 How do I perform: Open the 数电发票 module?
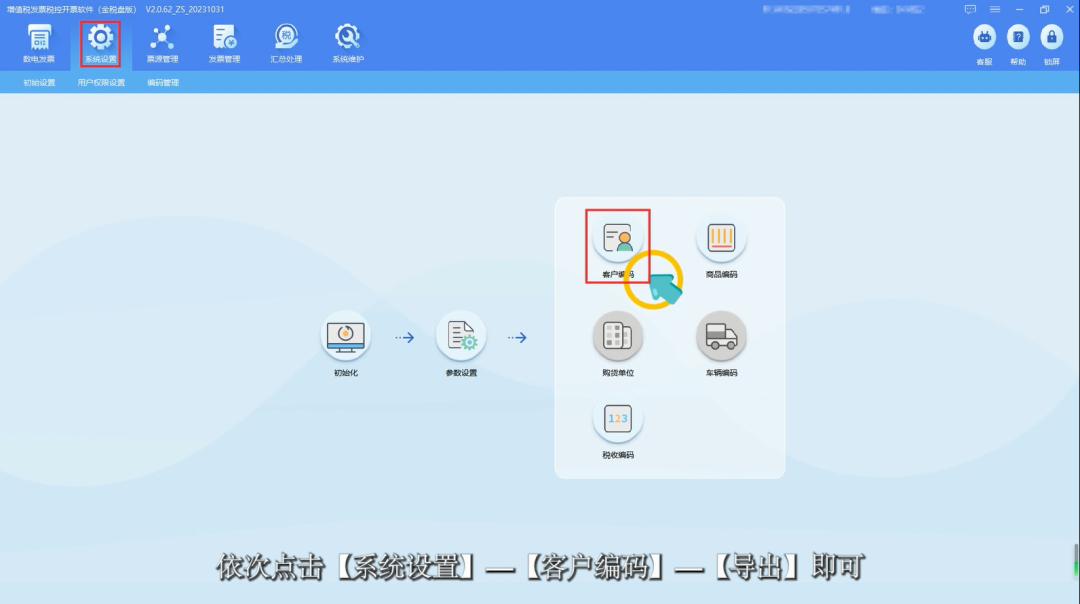(x=39, y=43)
